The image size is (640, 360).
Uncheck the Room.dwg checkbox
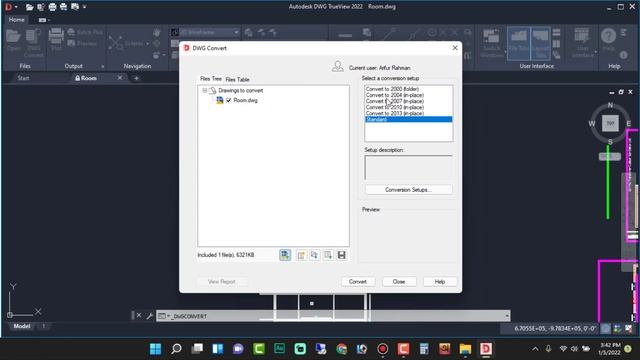tap(229, 100)
